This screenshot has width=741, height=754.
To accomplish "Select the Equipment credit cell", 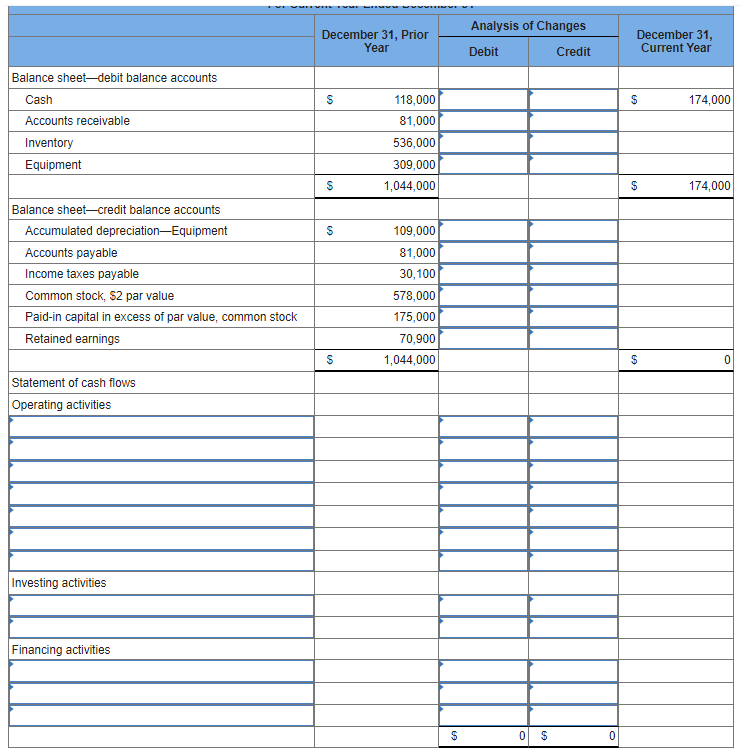I will [x=573, y=164].
